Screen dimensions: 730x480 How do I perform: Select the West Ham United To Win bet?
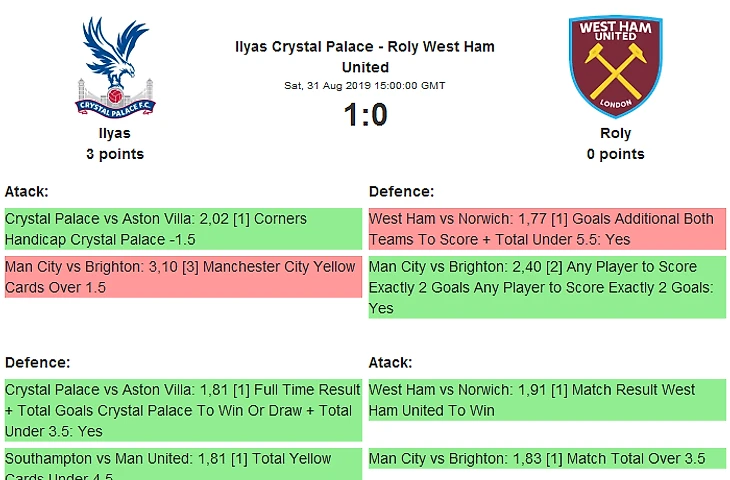(546, 400)
